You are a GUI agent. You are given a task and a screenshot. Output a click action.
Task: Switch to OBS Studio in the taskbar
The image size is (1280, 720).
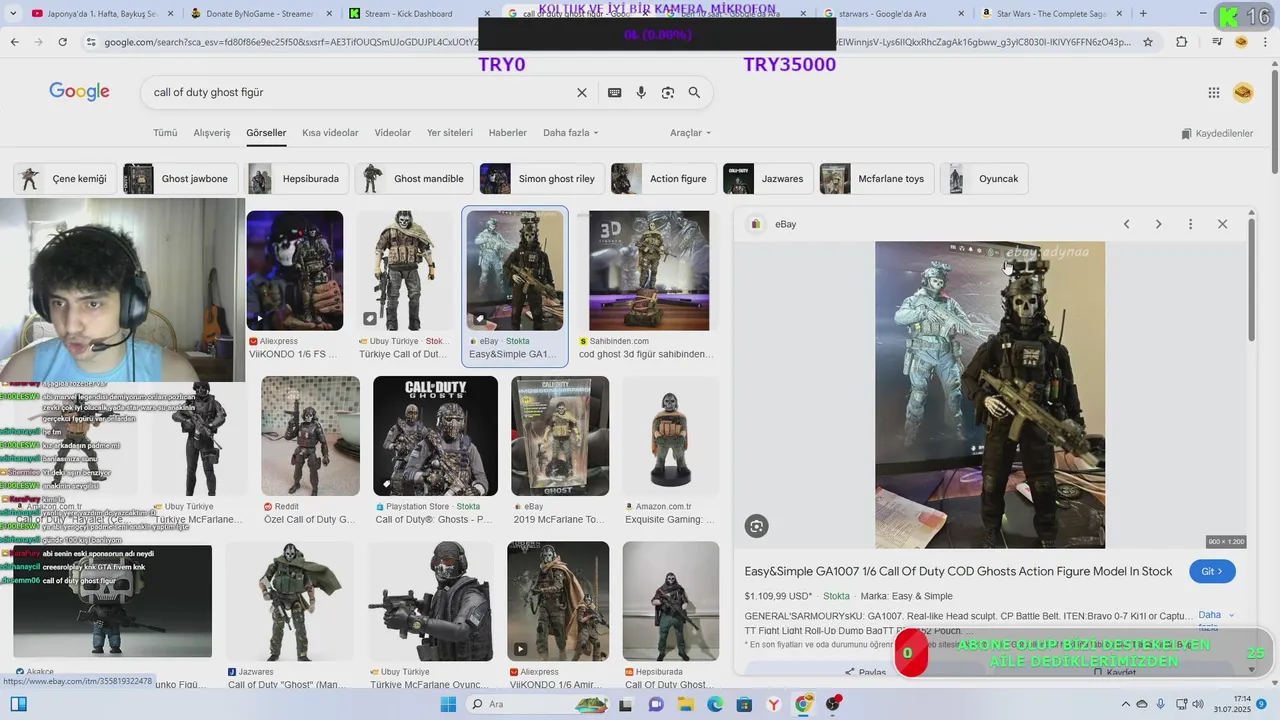833,704
